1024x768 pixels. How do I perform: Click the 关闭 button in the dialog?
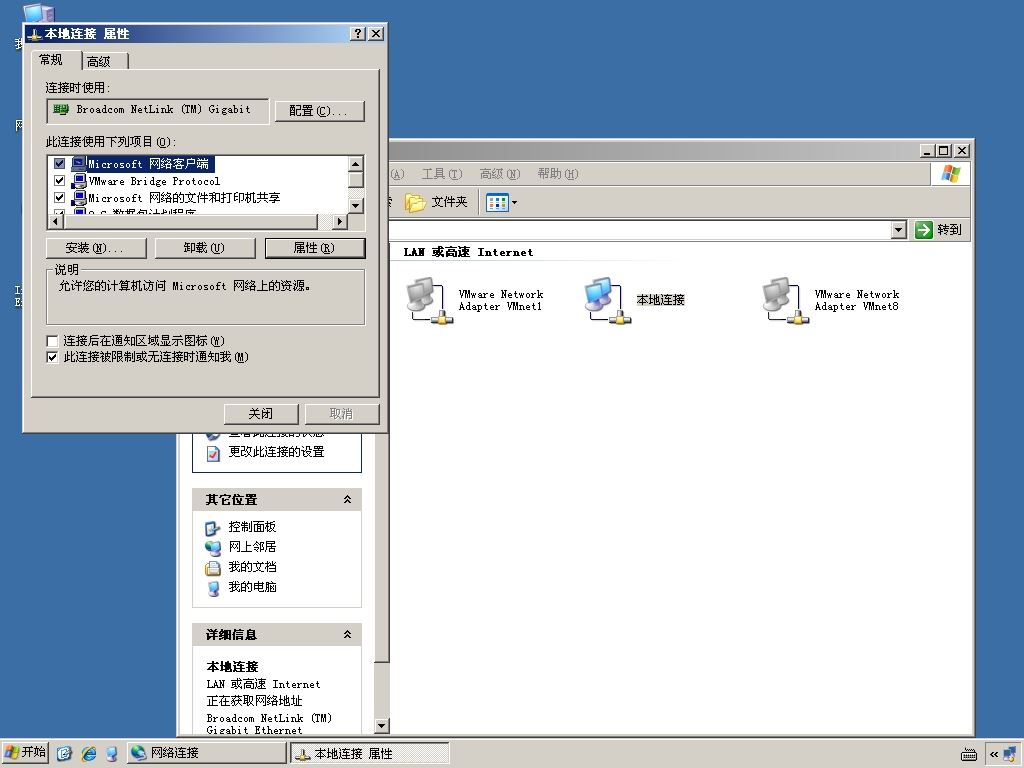point(261,414)
